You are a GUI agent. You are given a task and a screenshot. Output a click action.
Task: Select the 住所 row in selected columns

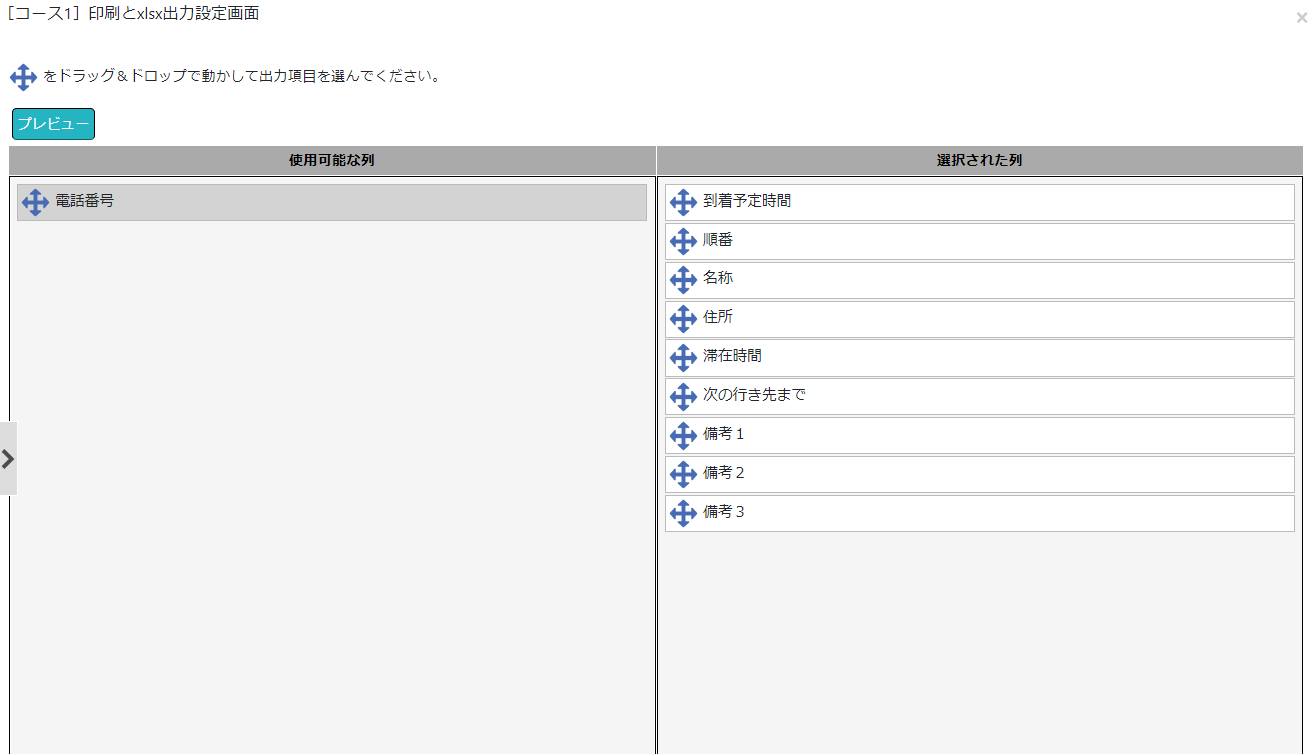tap(718, 317)
